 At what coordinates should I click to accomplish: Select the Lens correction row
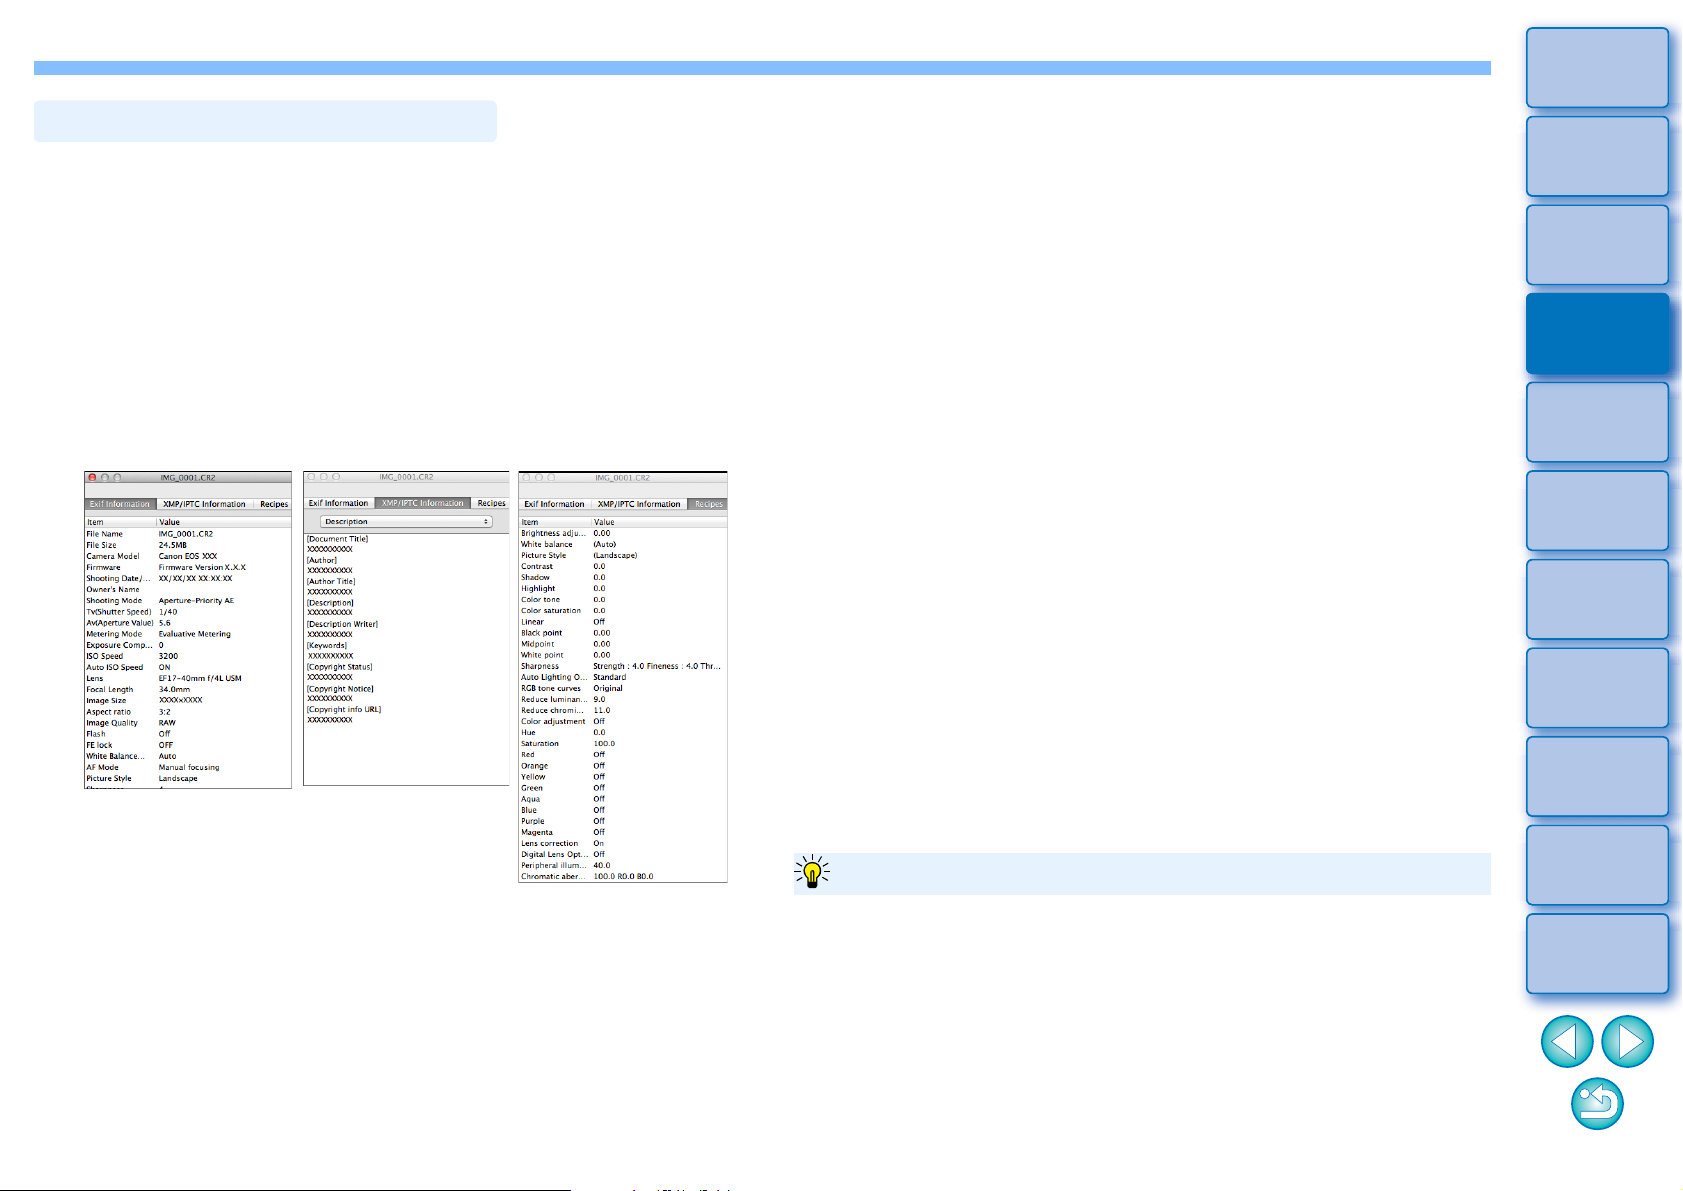623,843
